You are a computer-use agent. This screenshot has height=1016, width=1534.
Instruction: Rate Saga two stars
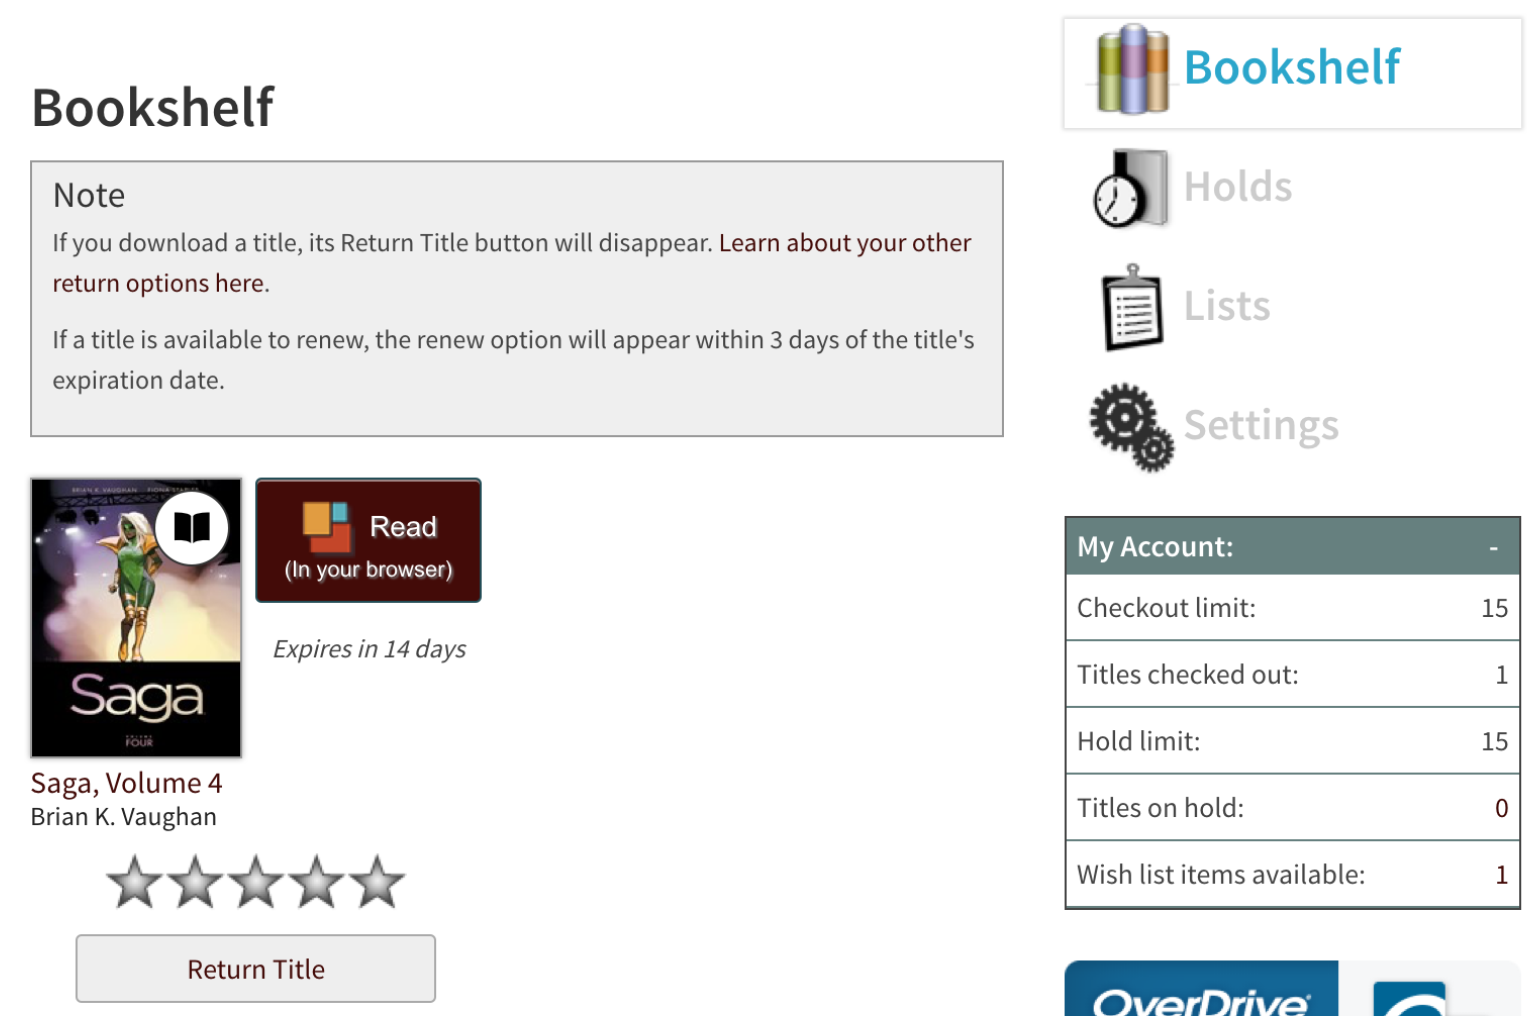[x=196, y=882]
